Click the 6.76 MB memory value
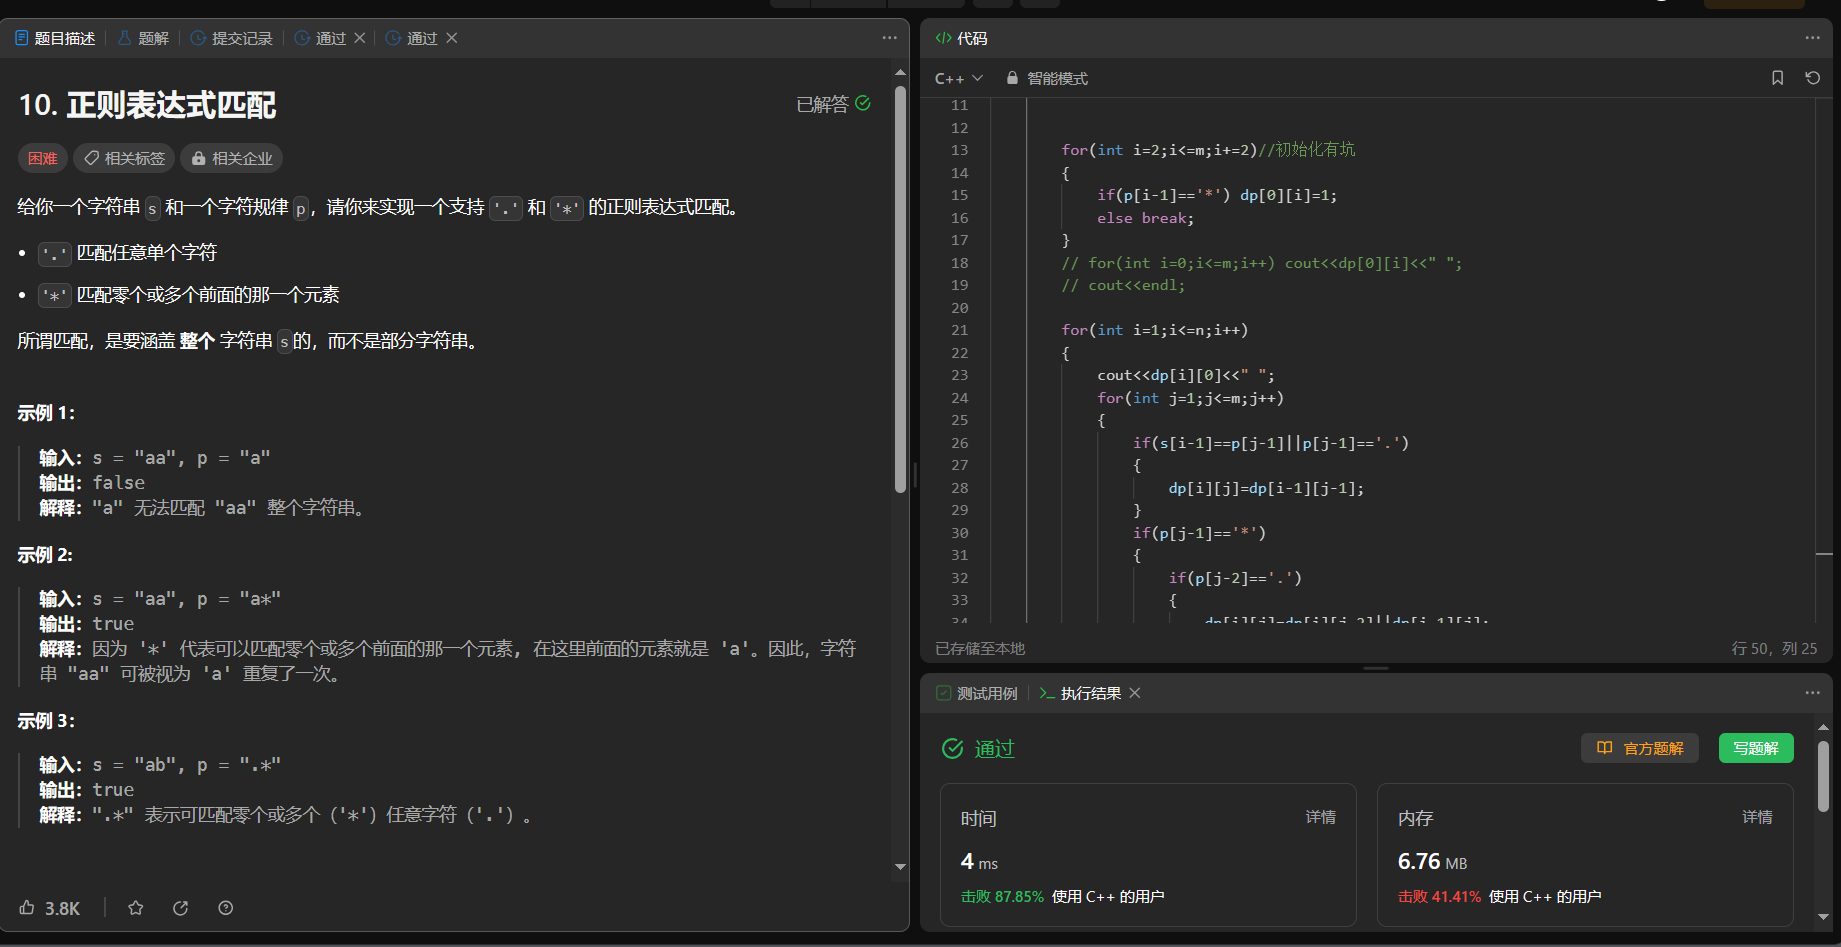 (x=1432, y=861)
